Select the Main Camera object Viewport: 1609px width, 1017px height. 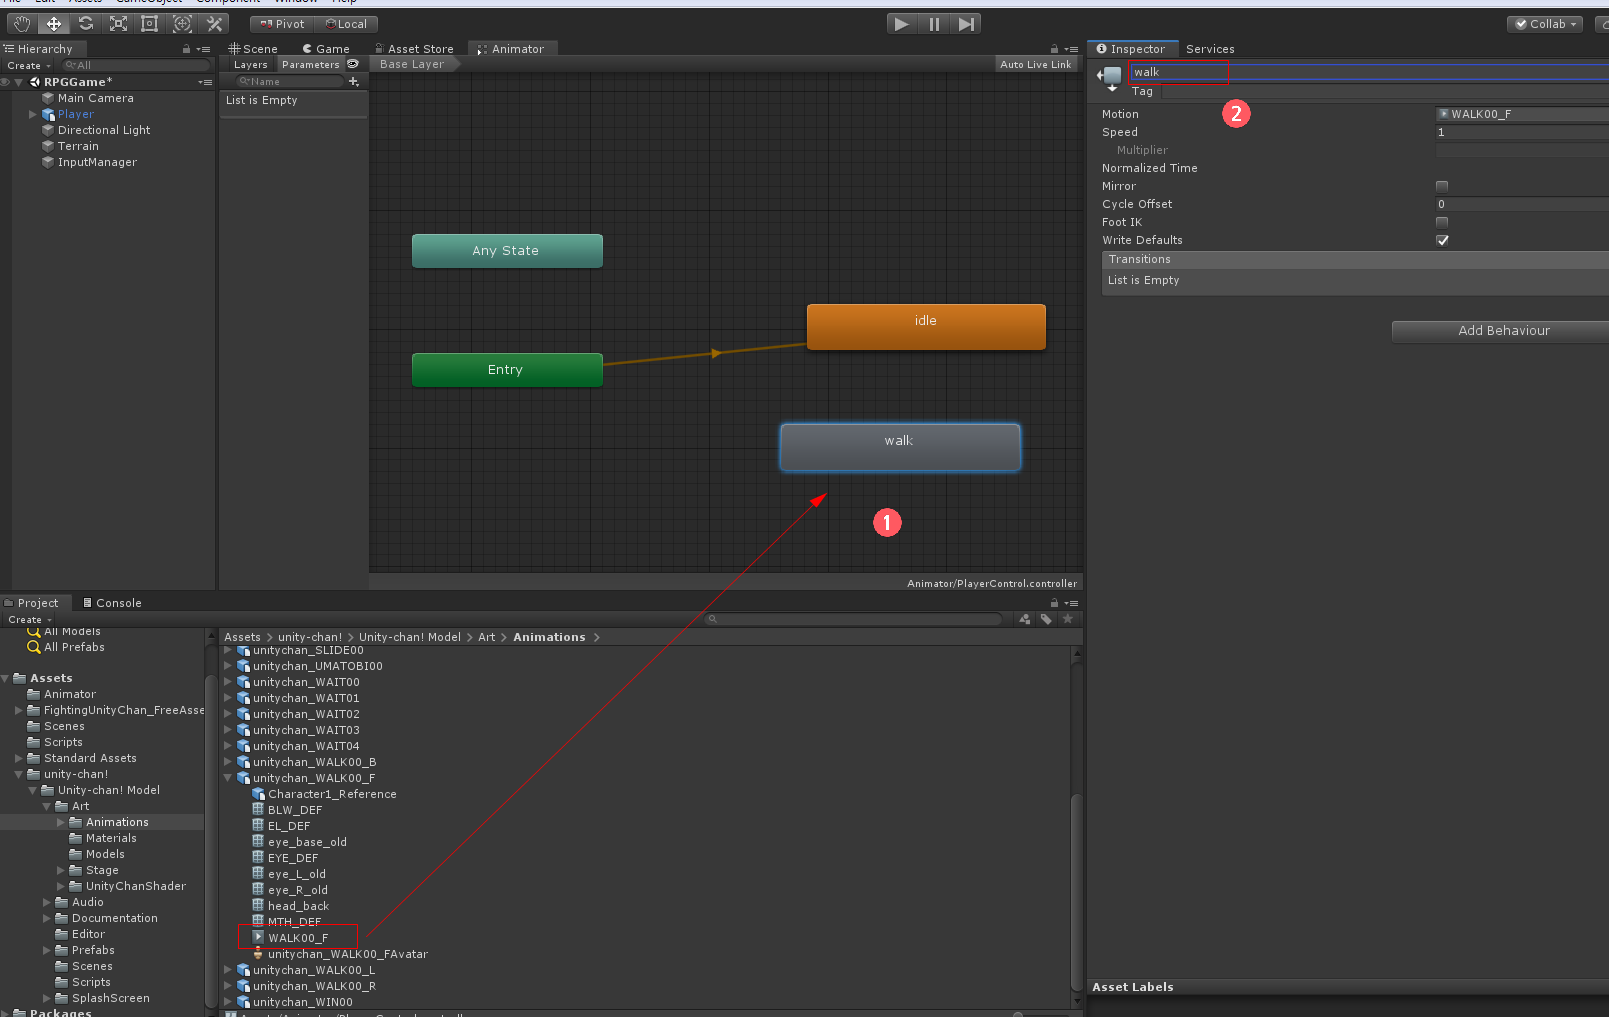click(x=96, y=98)
